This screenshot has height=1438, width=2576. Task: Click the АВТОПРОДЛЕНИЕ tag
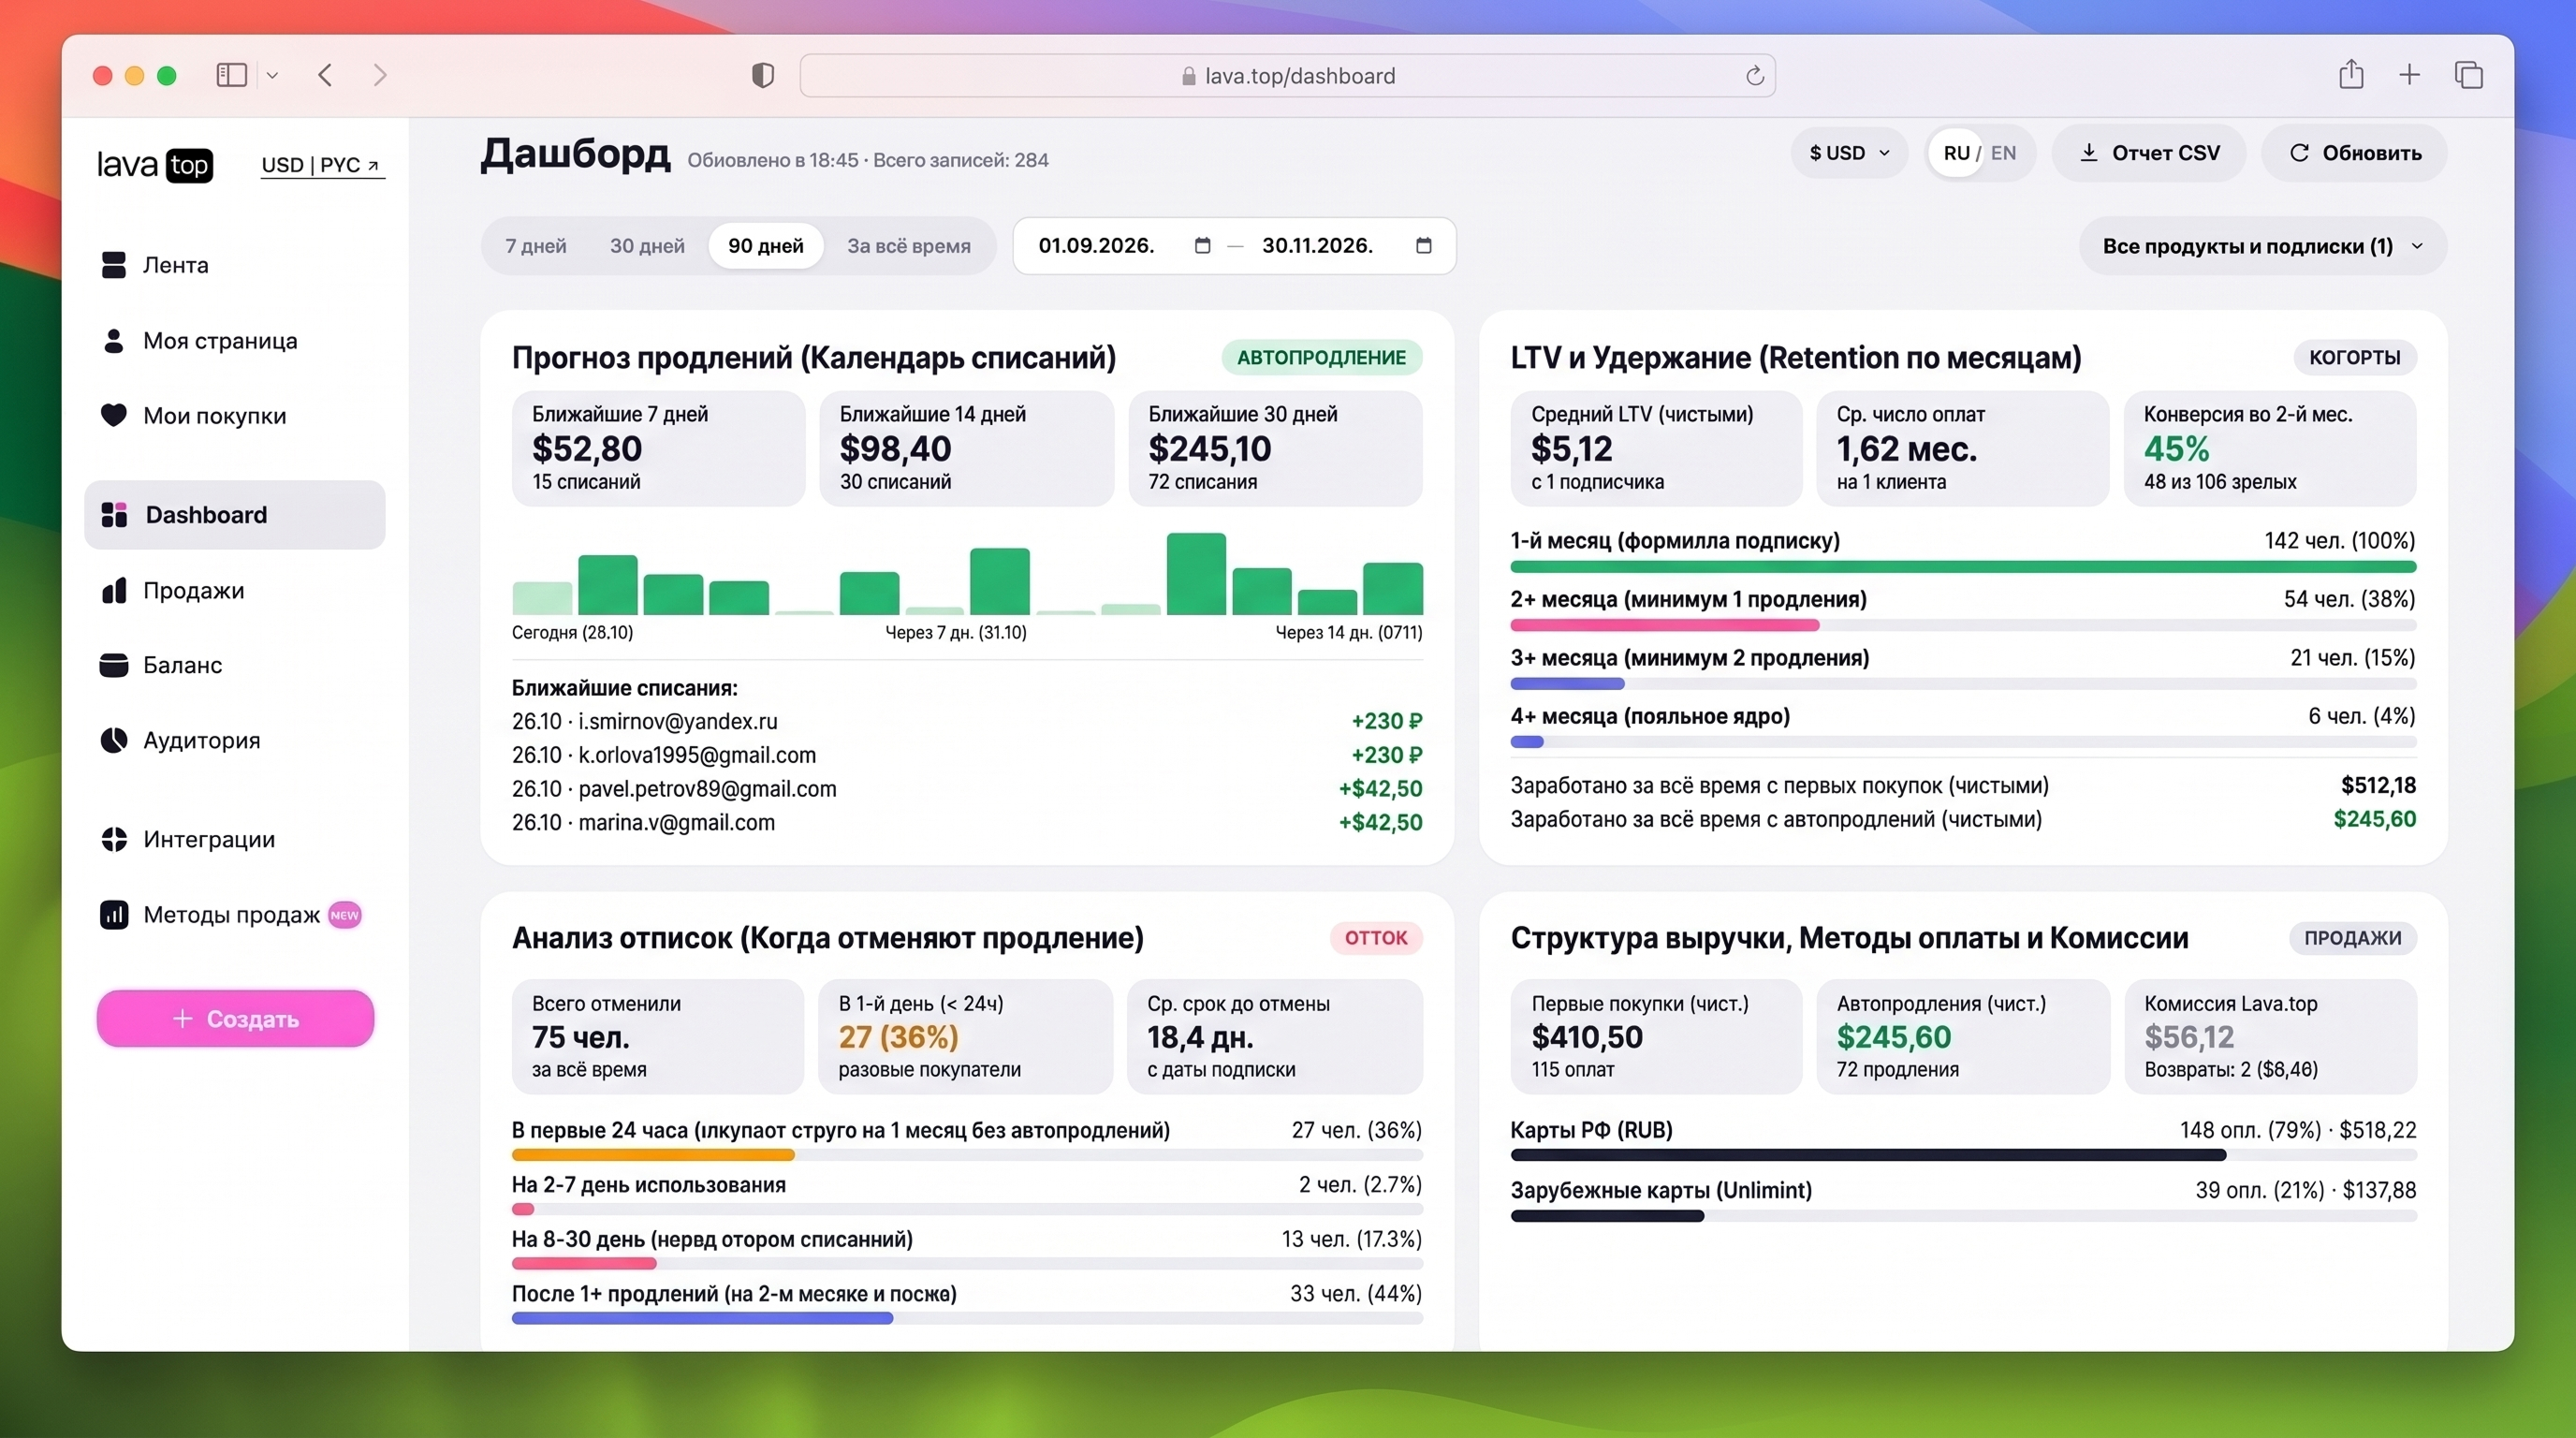[1321, 358]
